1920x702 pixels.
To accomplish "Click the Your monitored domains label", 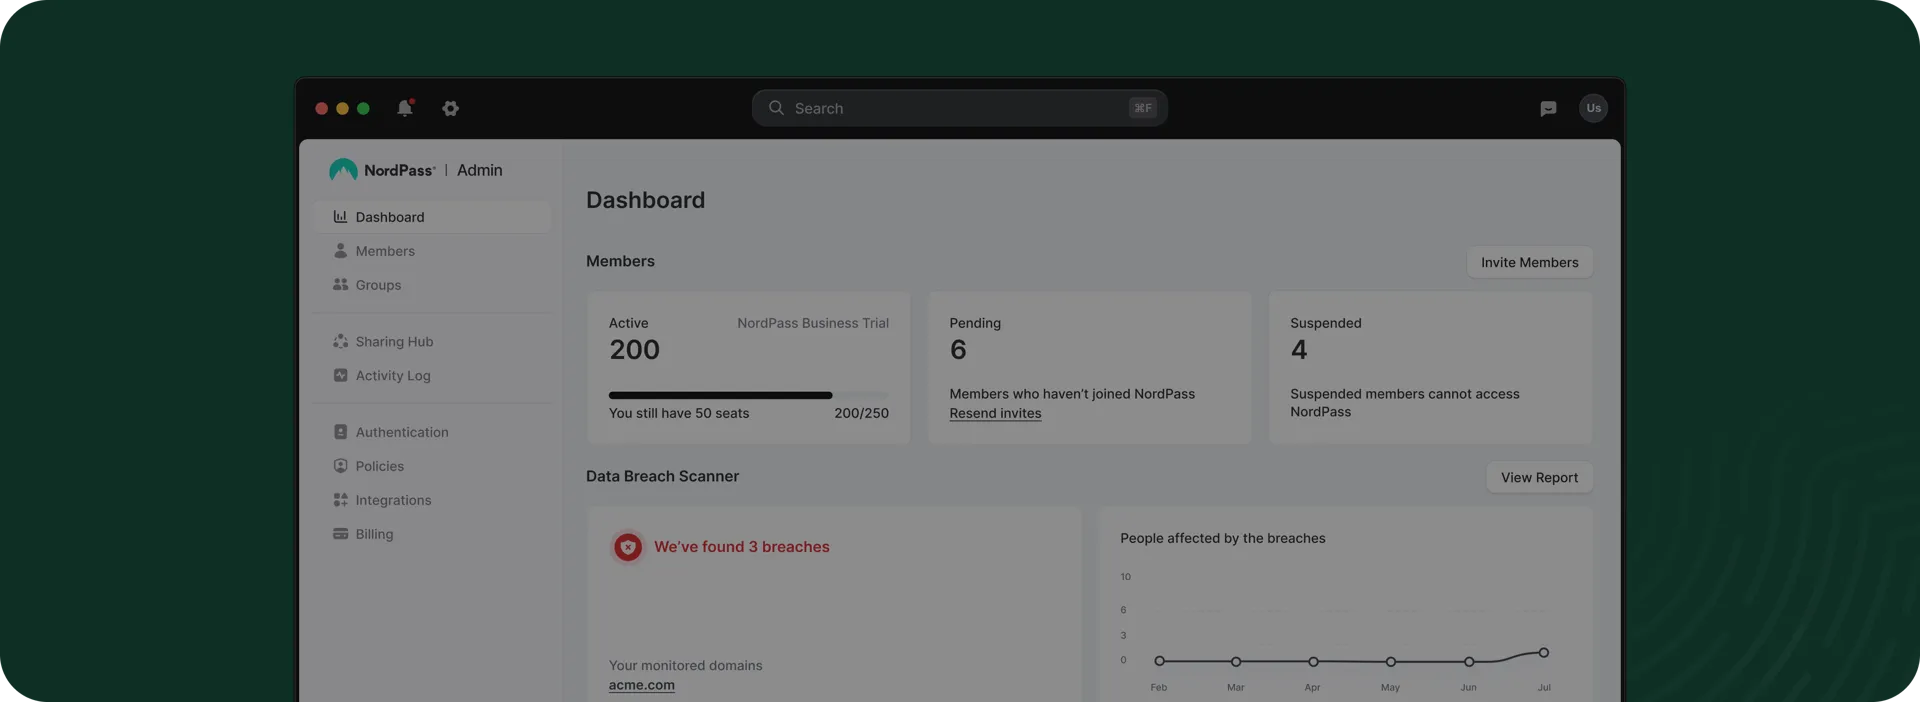I will 685,665.
